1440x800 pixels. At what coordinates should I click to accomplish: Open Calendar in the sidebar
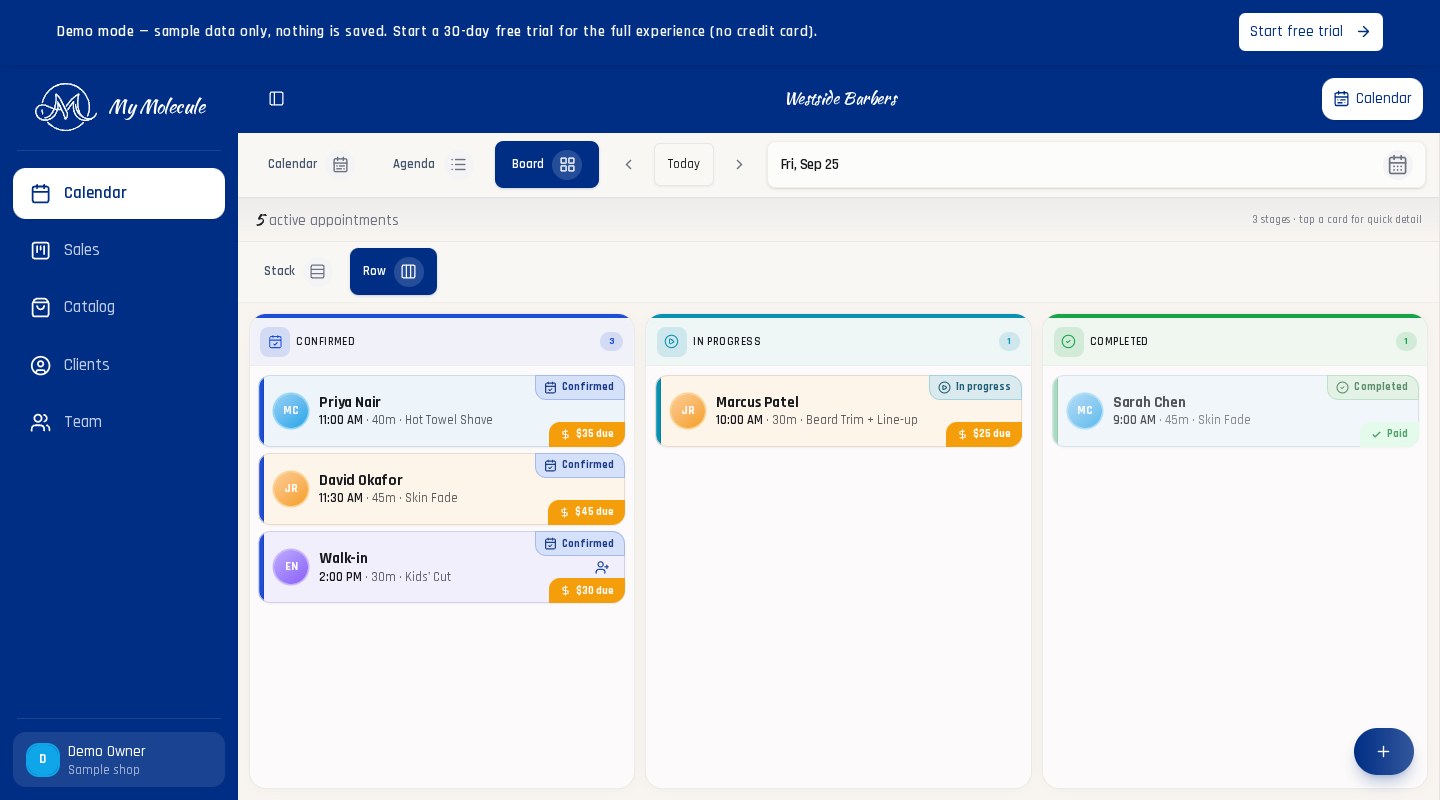pos(119,193)
